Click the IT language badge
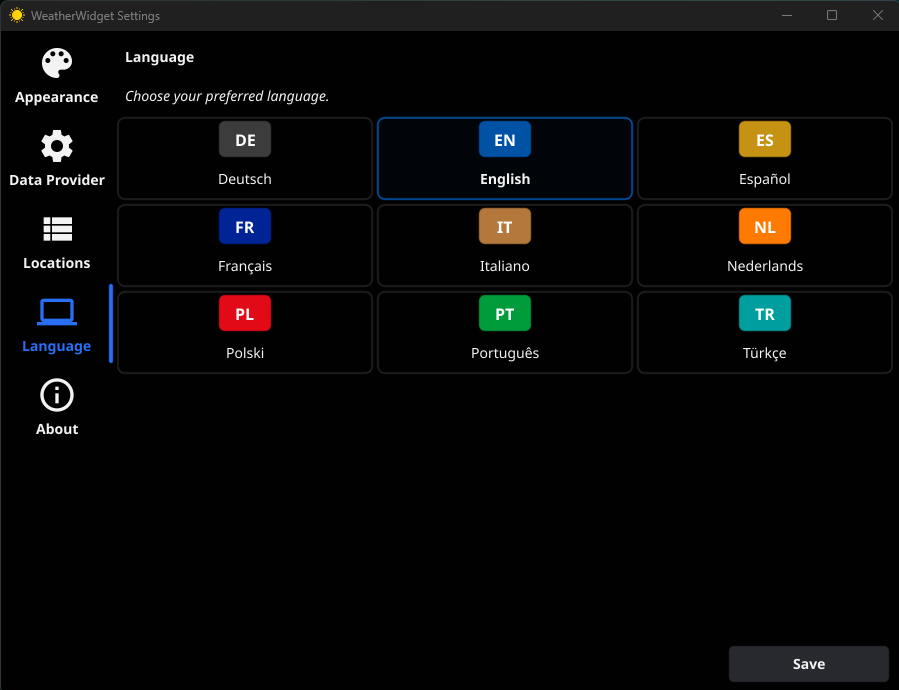This screenshot has height=690, width=899. click(505, 227)
